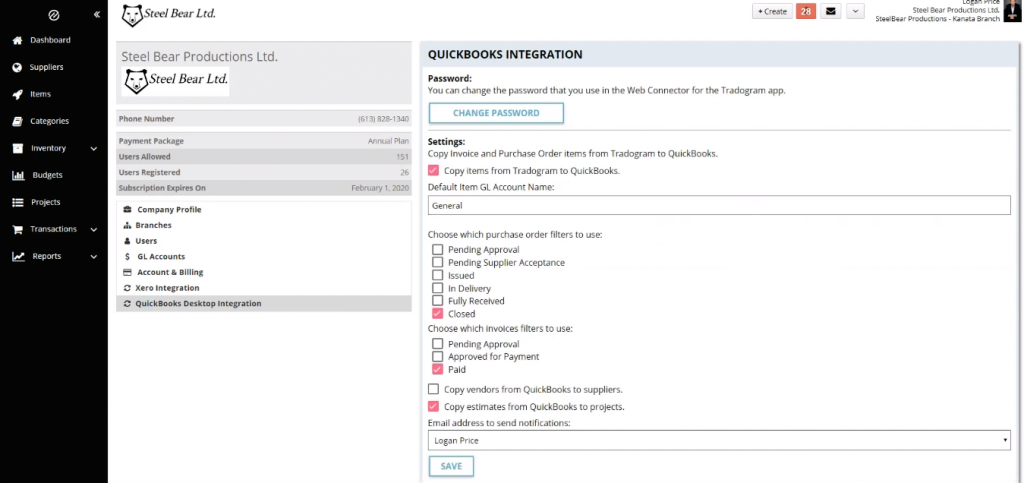The height and width of the screenshot is (483, 1024).
Task: Go to Dashboard in sidebar
Action: tap(50, 40)
